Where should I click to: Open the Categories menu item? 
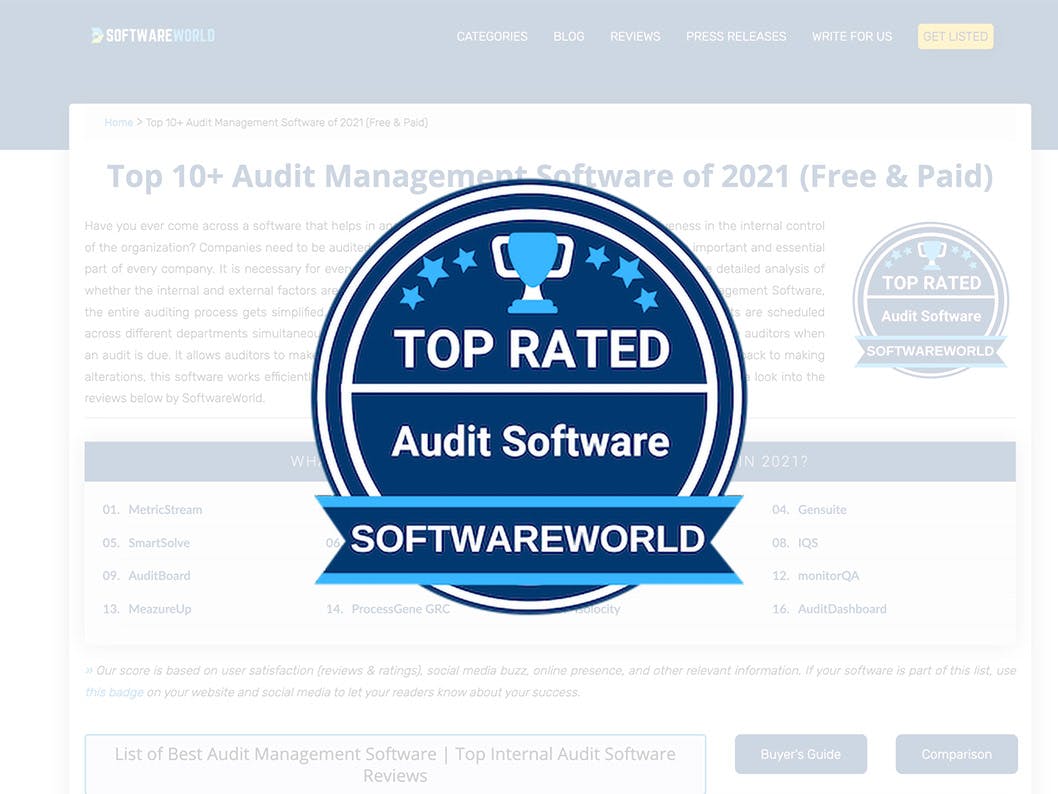pyautogui.click(x=492, y=36)
